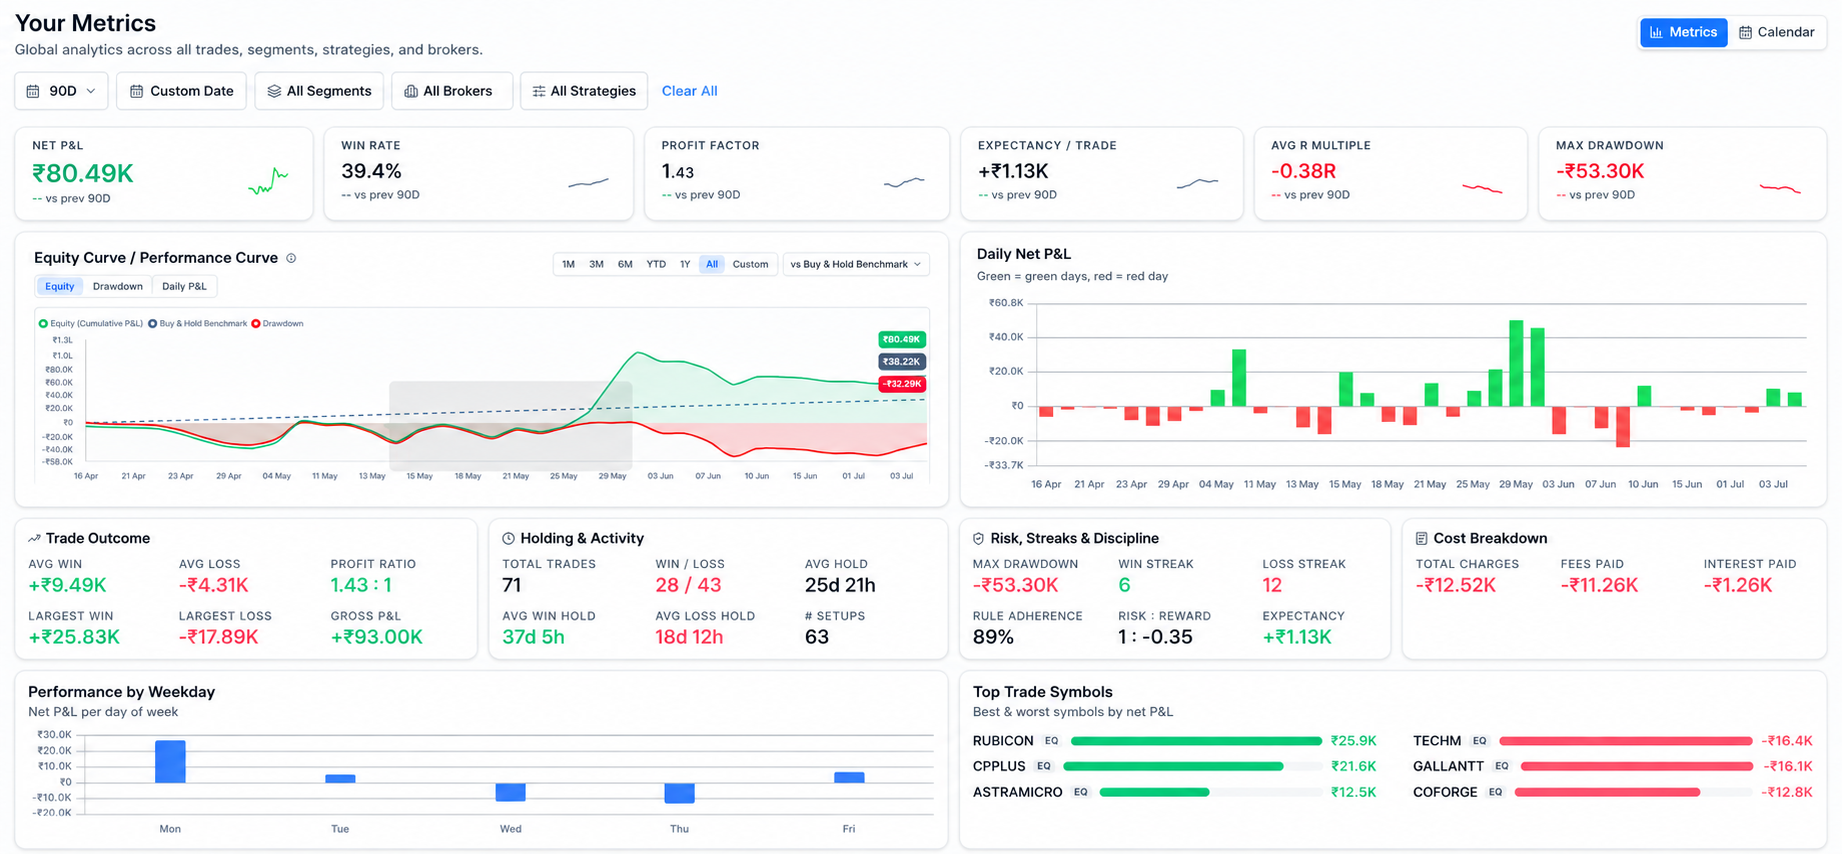Click the Max Drawdown sparkline
This screenshot has height=854, width=1842.
pos(1780,187)
